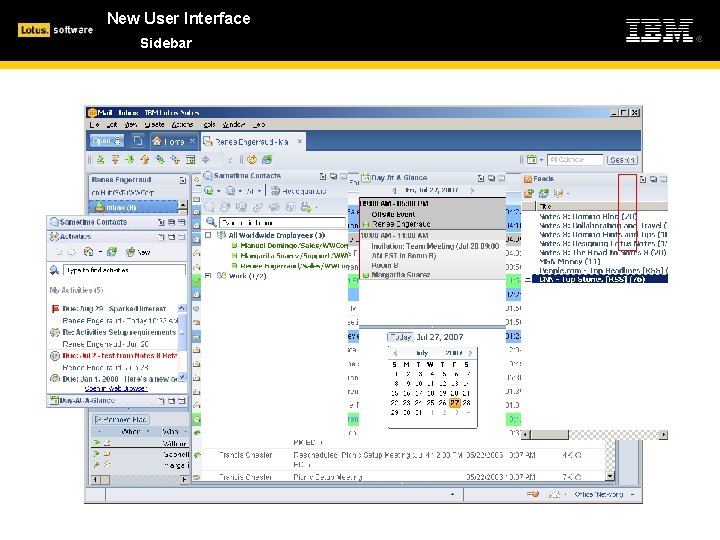Image resolution: width=720 pixels, height=540 pixels.
Task: Click Feeds RSS panel icon
Action: (x=528, y=179)
